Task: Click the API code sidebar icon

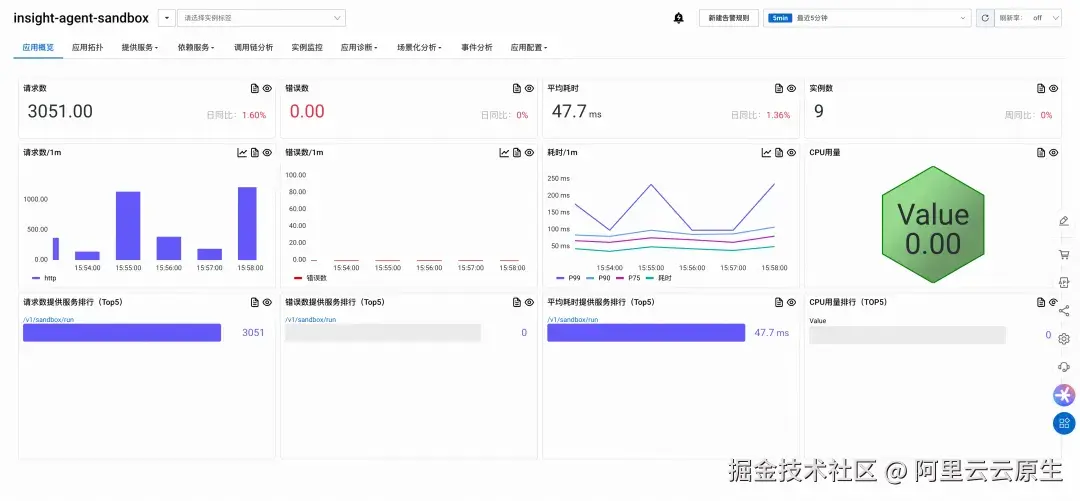Action: tap(1064, 283)
